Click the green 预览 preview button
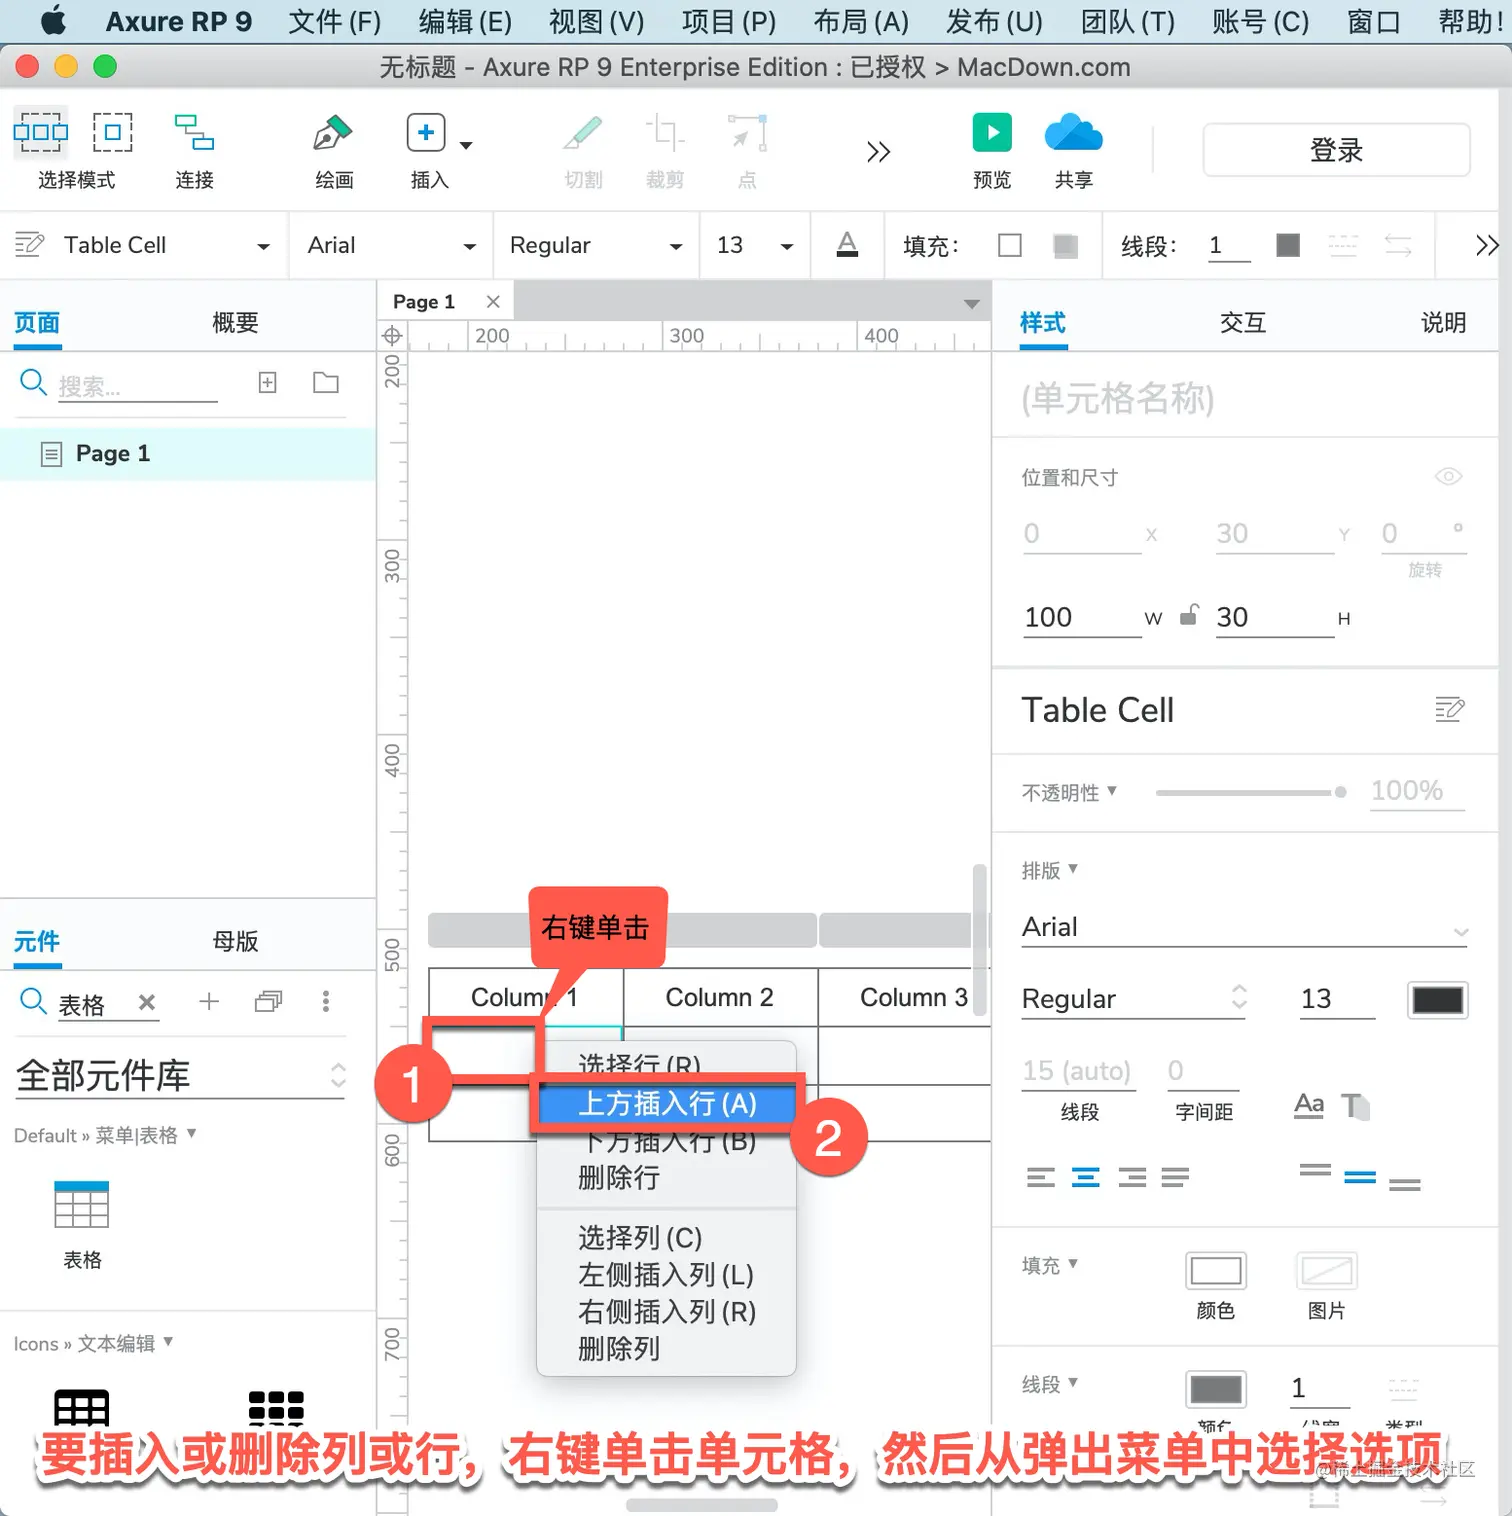 tap(992, 132)
